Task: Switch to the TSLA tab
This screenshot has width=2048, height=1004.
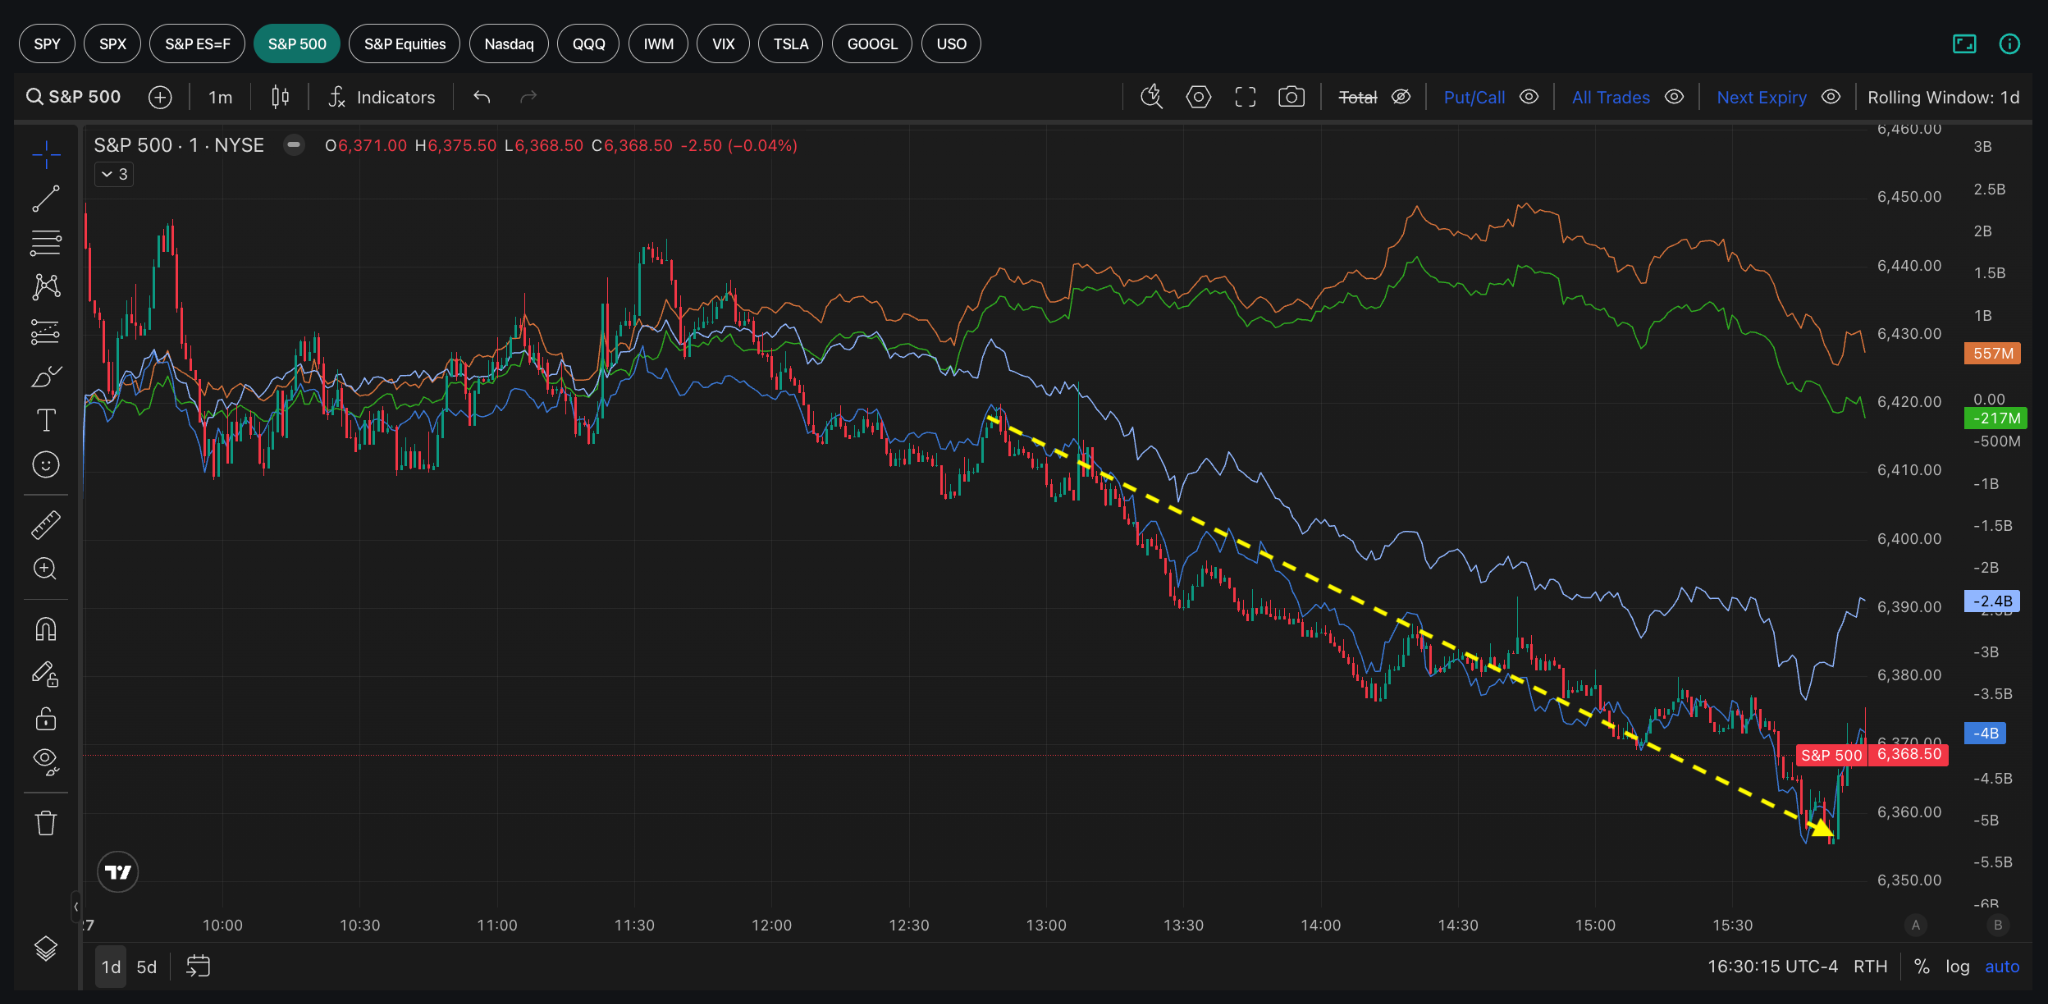Action: click(791, 44)
